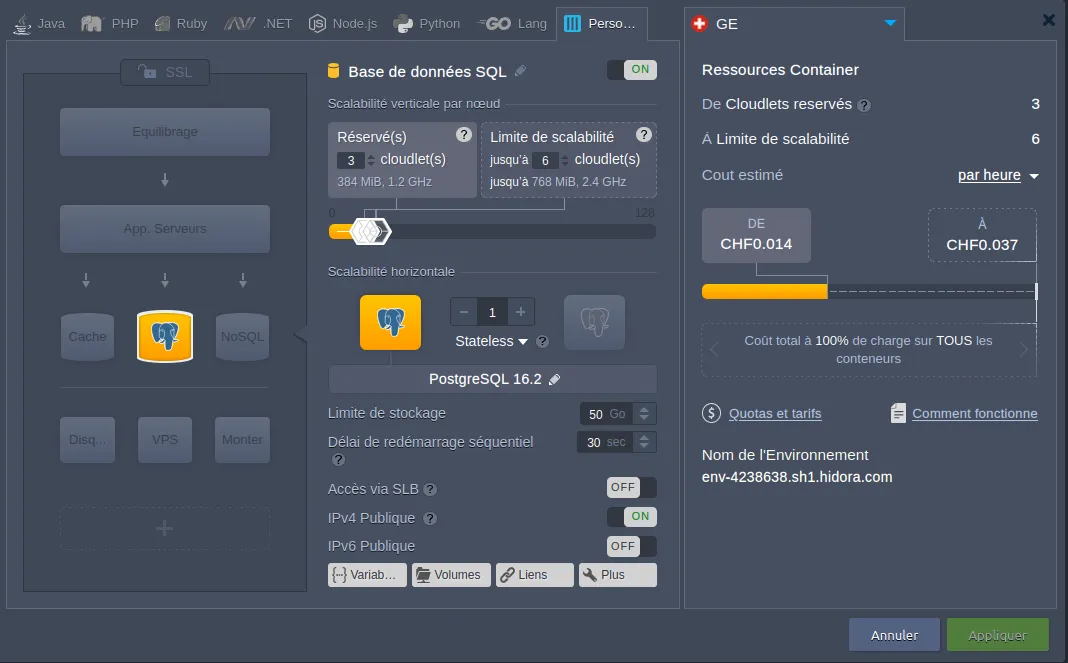This screenshot has height=663, width=1068.
Task: Enable the IPv6 Publique toggle
Action: click(632, 546)
